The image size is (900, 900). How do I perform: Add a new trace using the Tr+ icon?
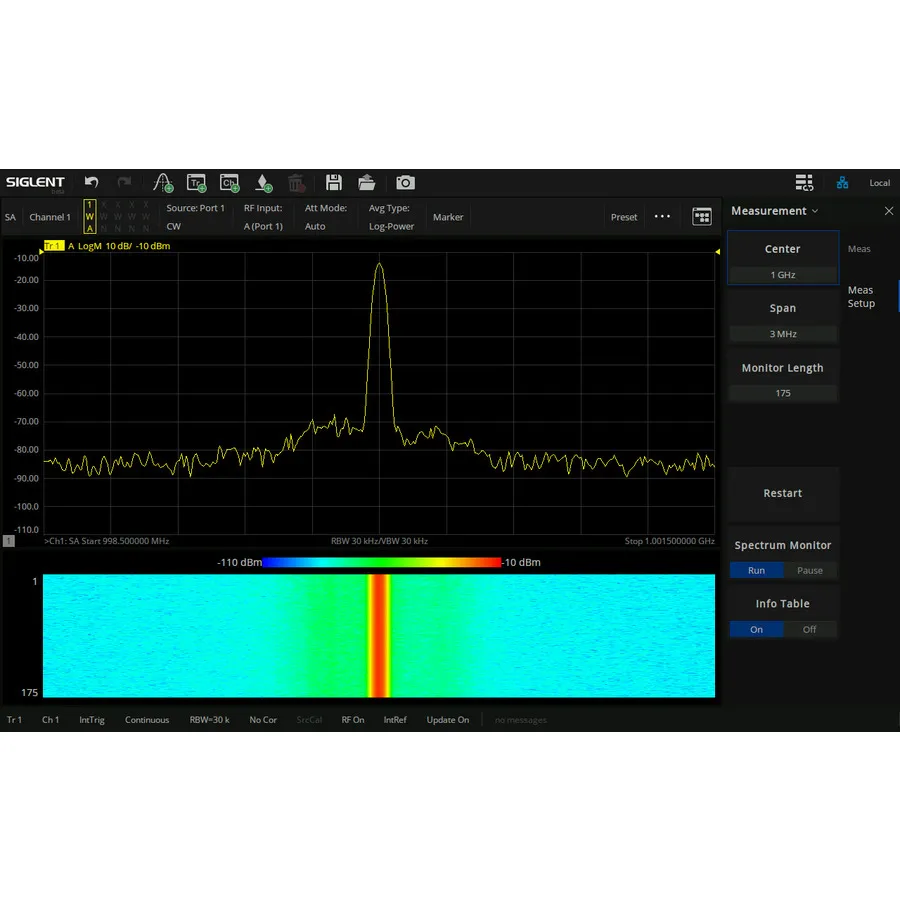pos(196,183)
